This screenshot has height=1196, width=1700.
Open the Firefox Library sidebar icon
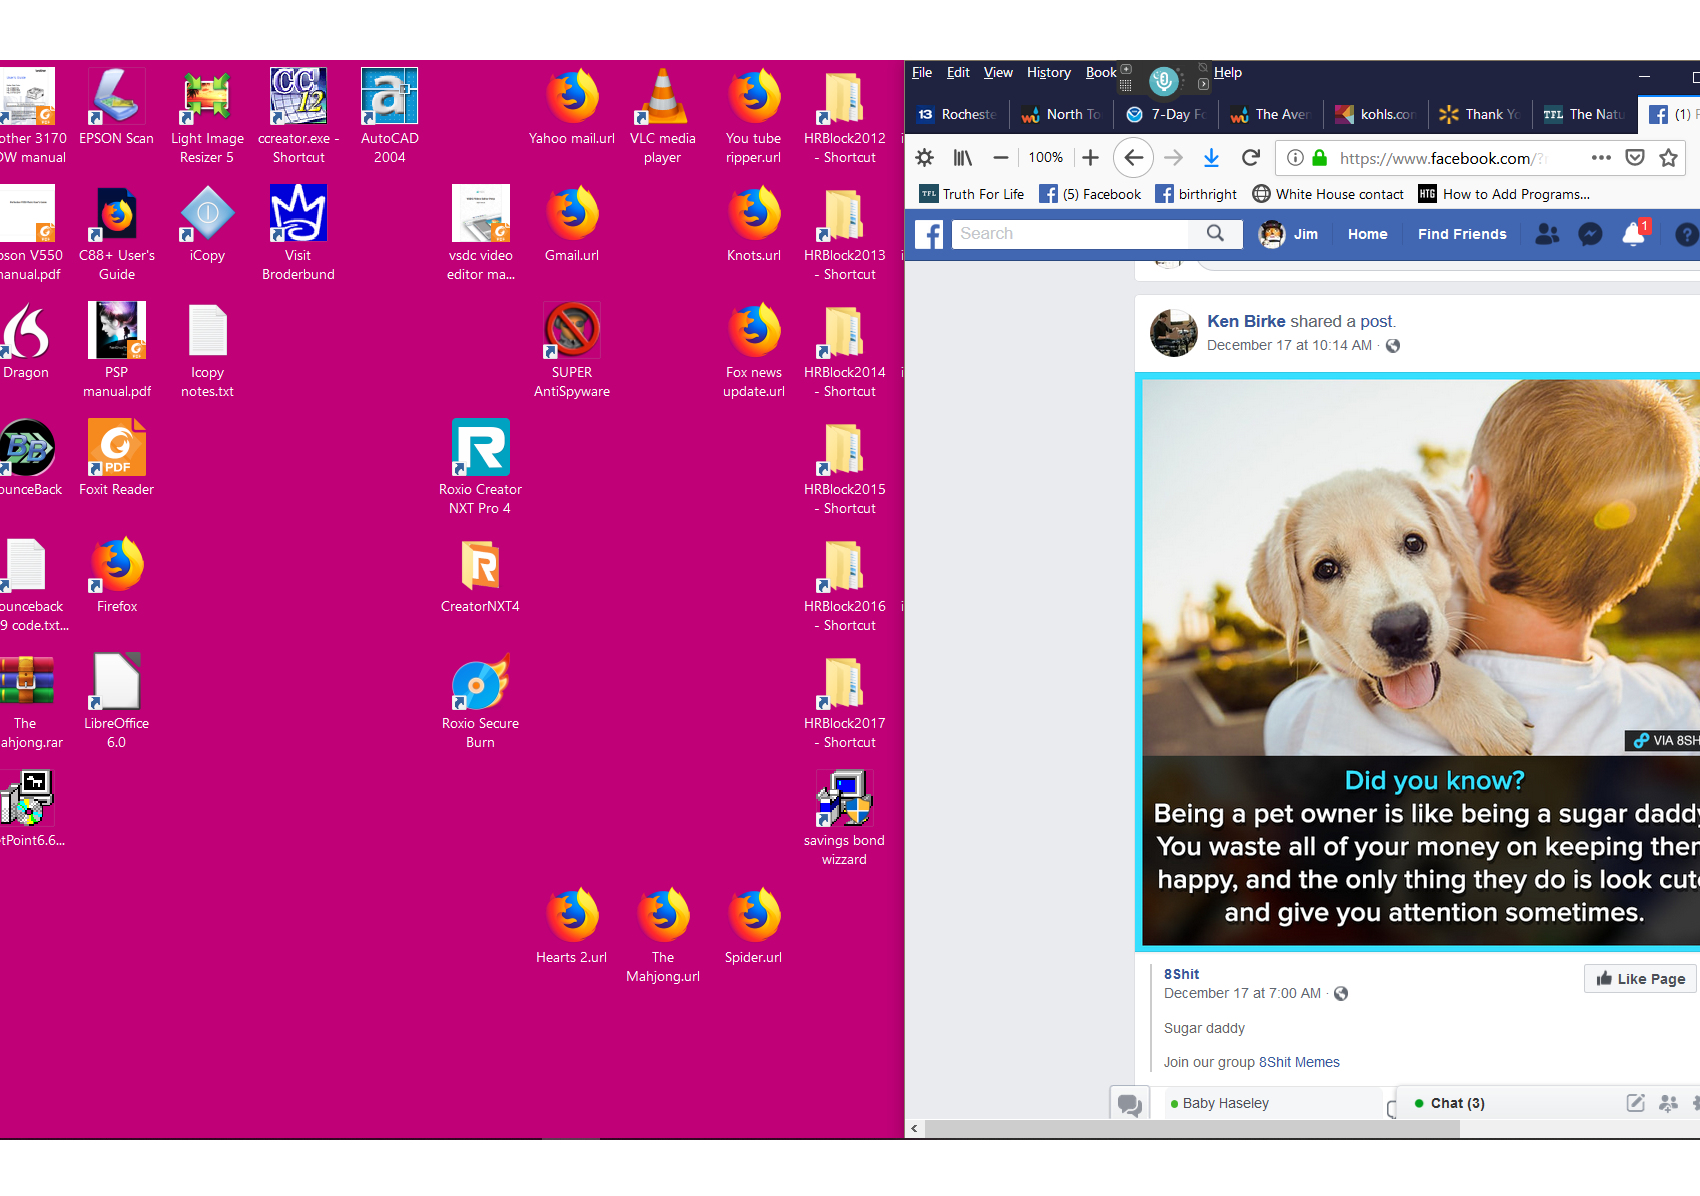coord(962,157)
